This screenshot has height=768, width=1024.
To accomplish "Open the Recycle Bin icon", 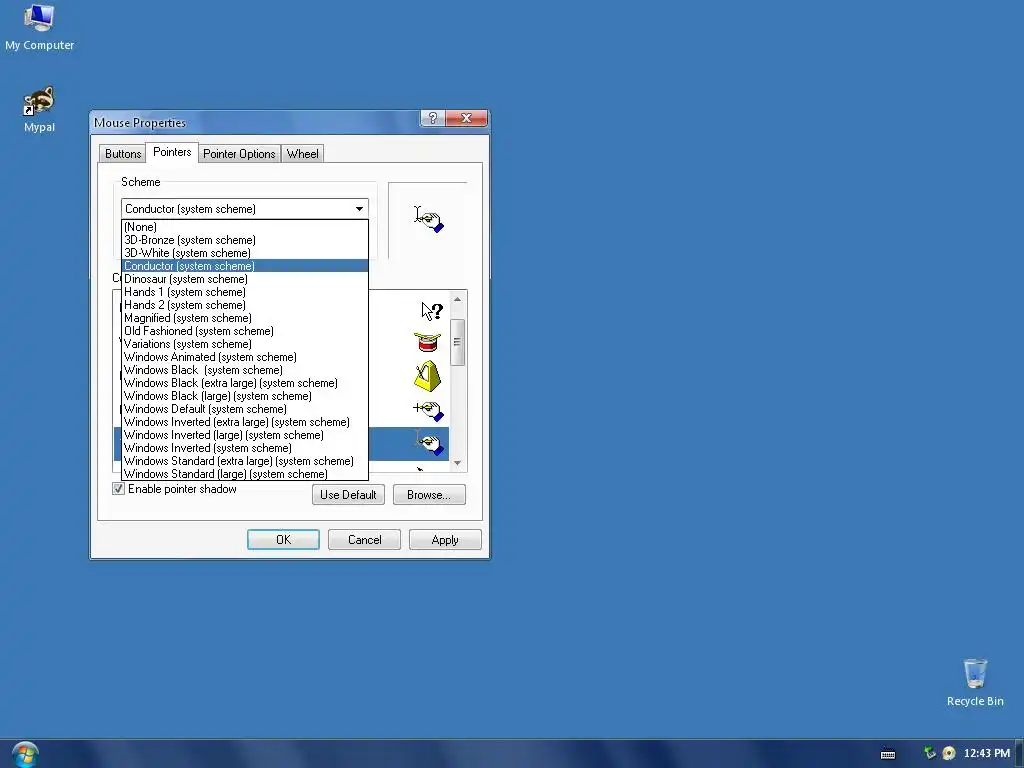I will click(975, 682).
